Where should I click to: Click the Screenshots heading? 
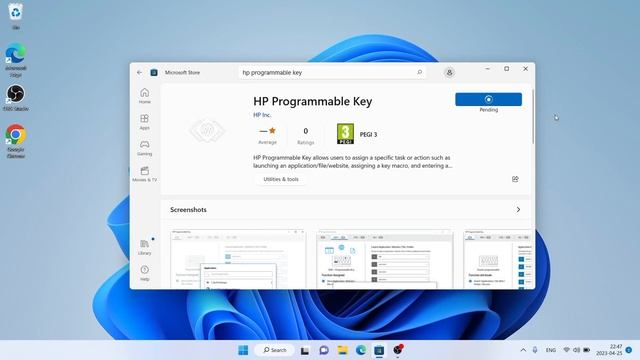coord(188,209)
